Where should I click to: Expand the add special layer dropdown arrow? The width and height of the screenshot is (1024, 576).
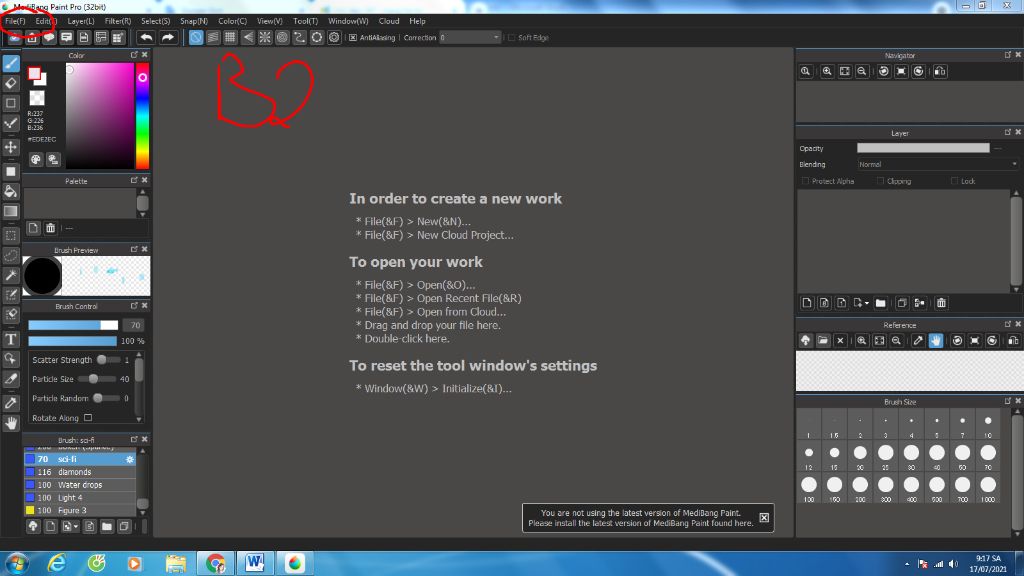tap(867, 303)
